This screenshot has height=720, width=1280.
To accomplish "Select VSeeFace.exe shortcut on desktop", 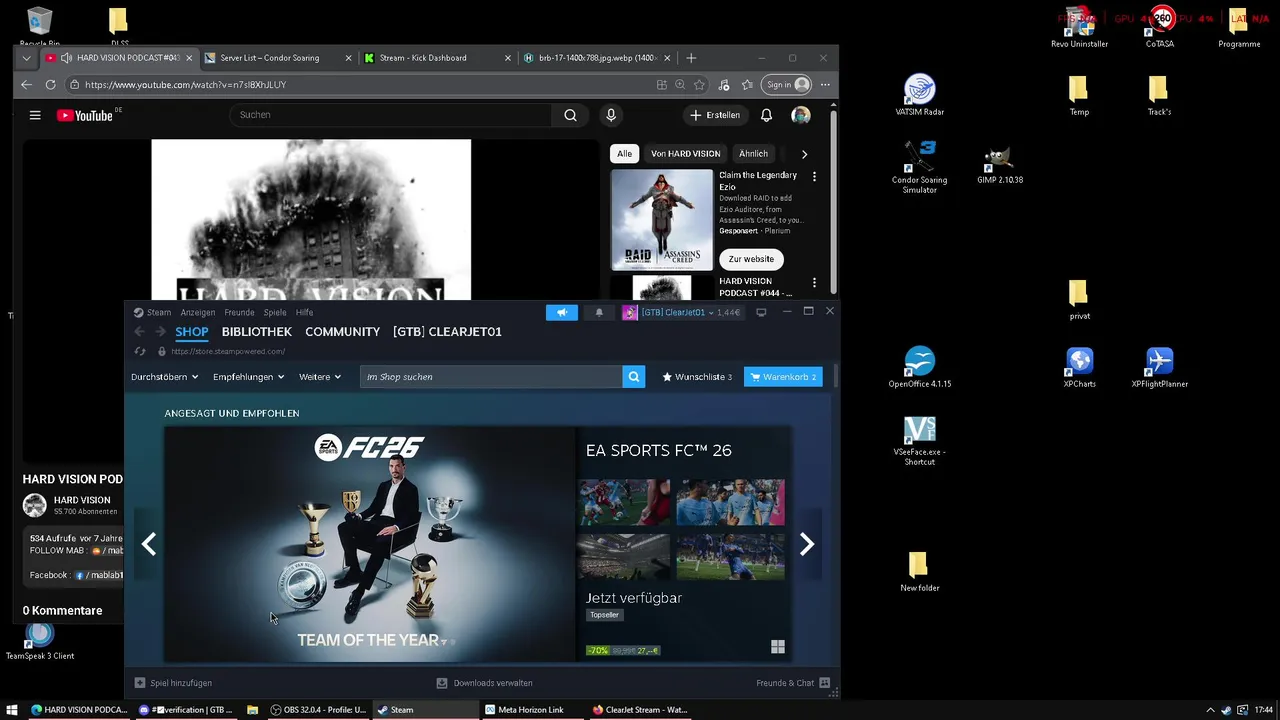I will [920, 442].
